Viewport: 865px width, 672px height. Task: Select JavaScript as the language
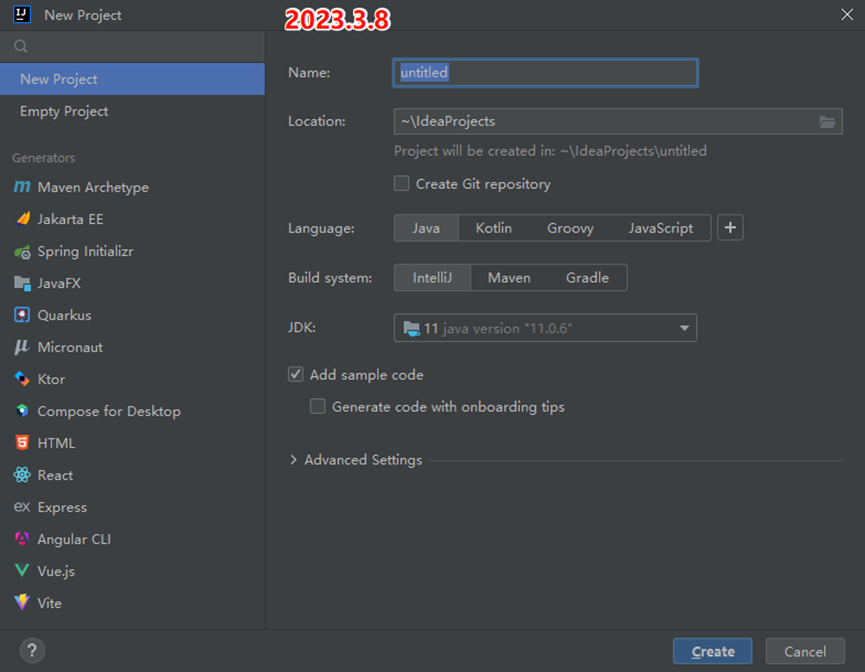(x=661, y=228)
